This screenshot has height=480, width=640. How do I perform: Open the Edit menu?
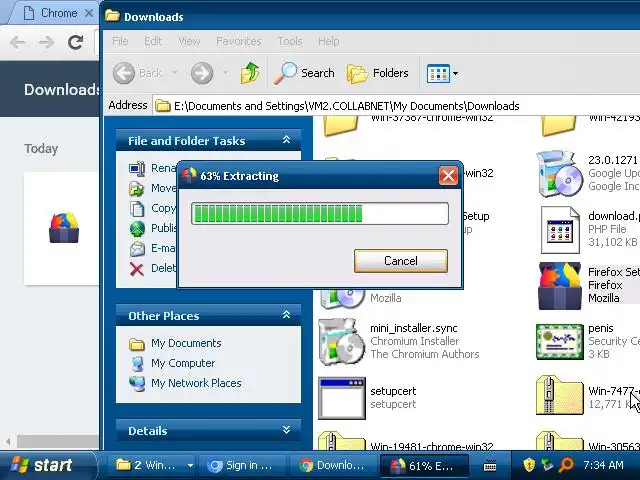(153, 41)
